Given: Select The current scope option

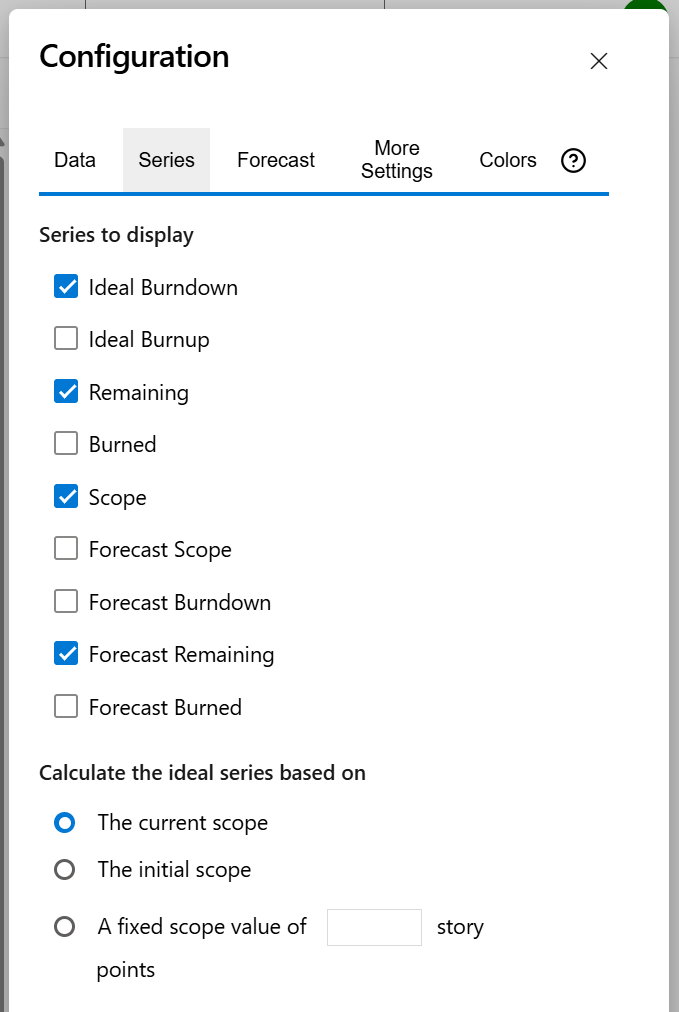Looking at the screenshot, I should [x=65, y=822].
